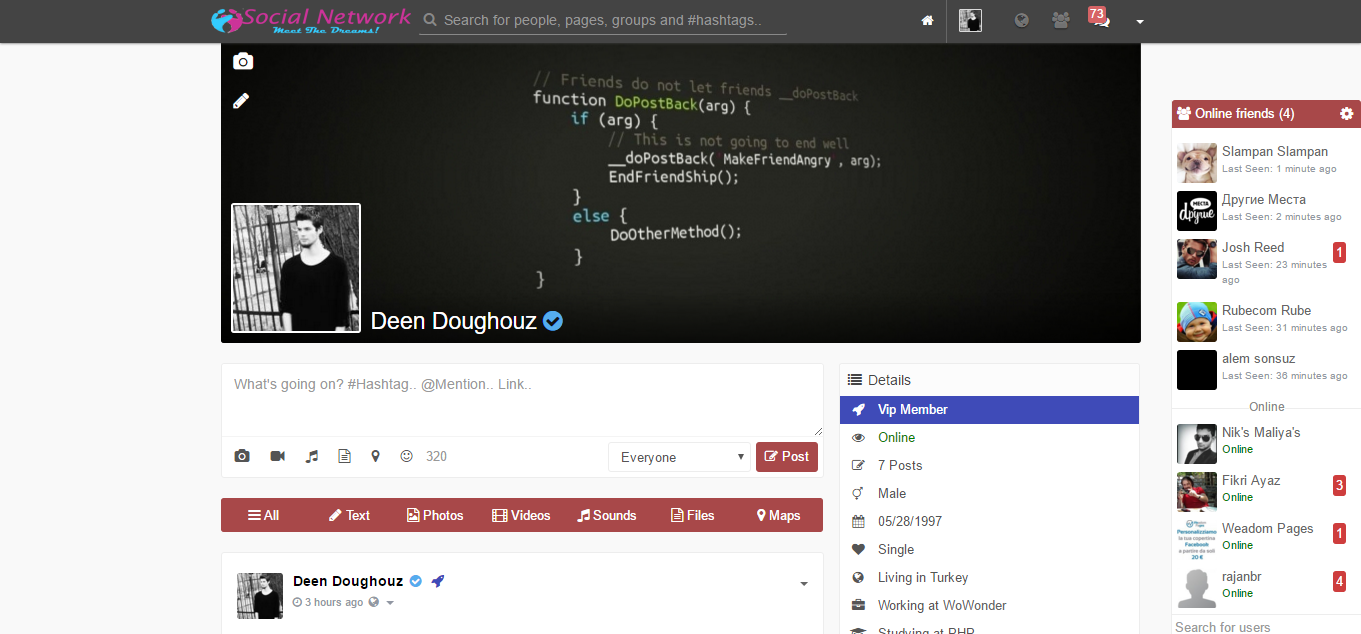
Task: Click the profile picture thumbnail on cover
Action: click(296, 268)
